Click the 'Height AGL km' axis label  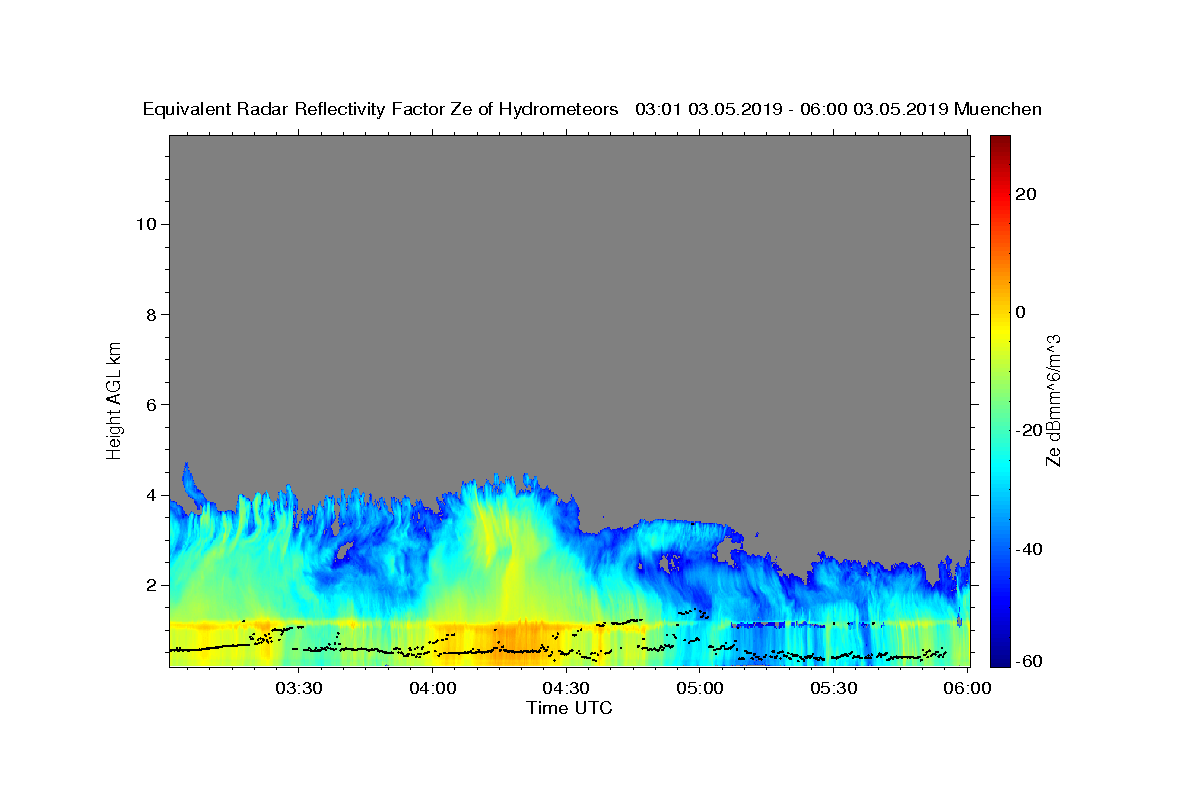115,399
